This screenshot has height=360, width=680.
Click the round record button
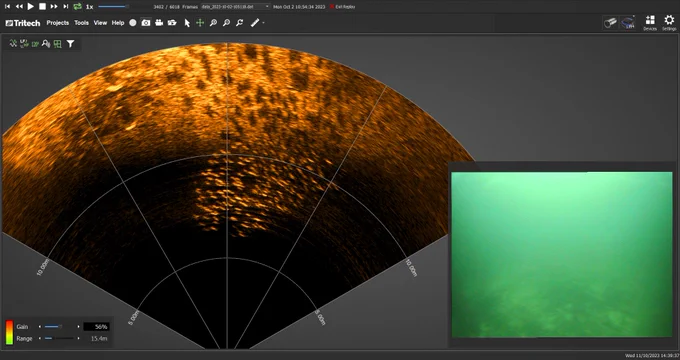(133, 23)
